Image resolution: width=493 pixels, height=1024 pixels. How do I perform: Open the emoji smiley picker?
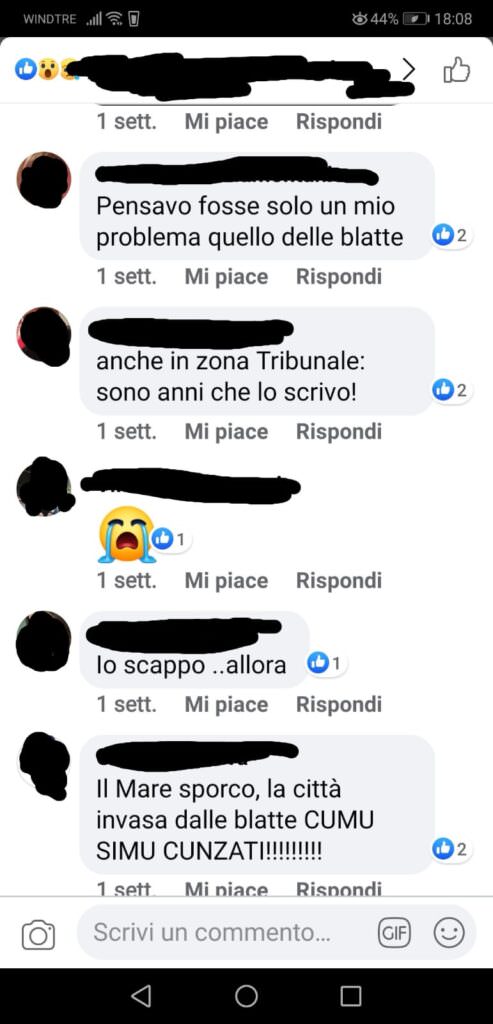point(449,933)
